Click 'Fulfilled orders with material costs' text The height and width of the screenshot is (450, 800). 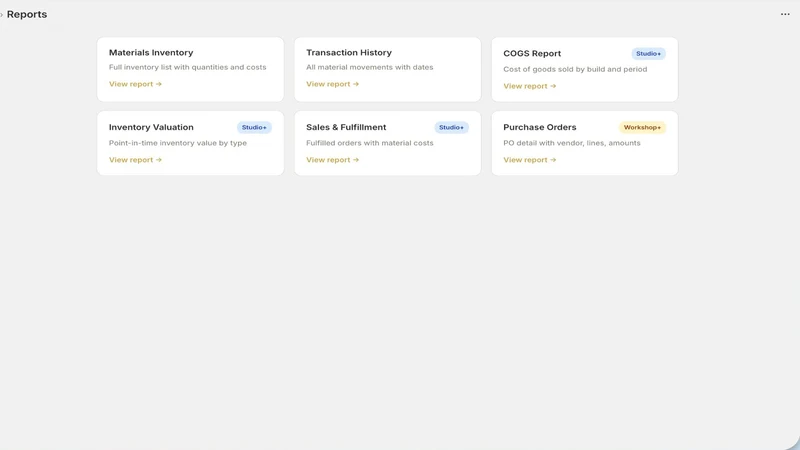369,143
